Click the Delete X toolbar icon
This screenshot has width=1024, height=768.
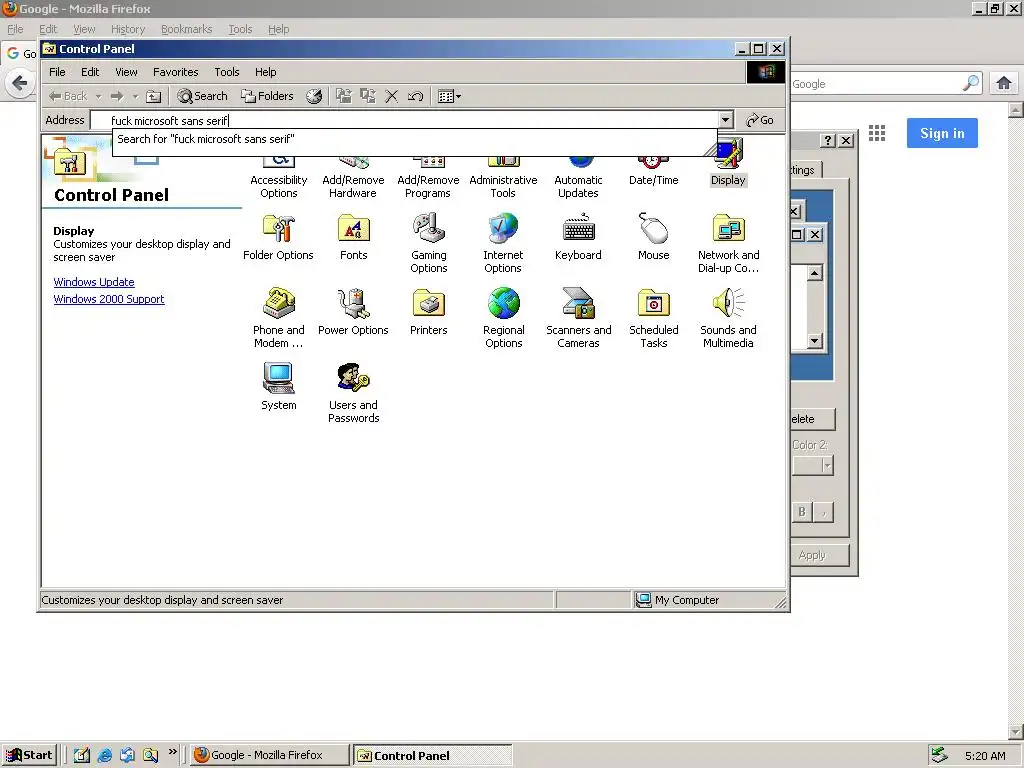pyautogui.click(x=391, y=96)
